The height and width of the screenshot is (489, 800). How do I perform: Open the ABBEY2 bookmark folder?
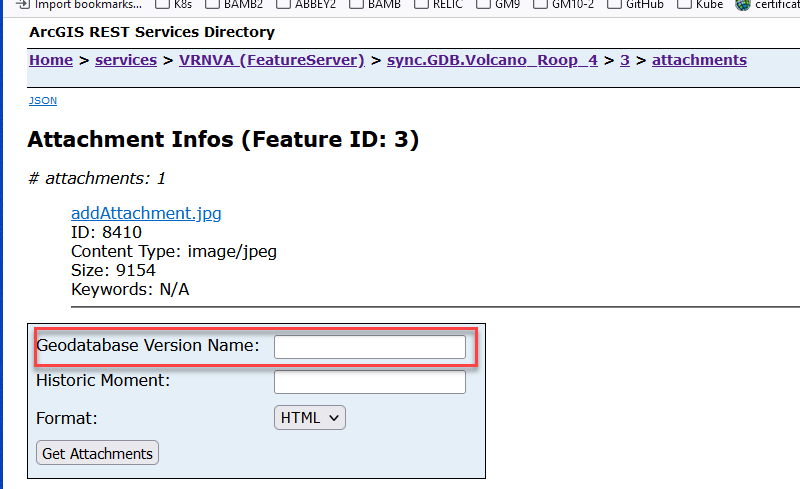click(x=307, y=4)
